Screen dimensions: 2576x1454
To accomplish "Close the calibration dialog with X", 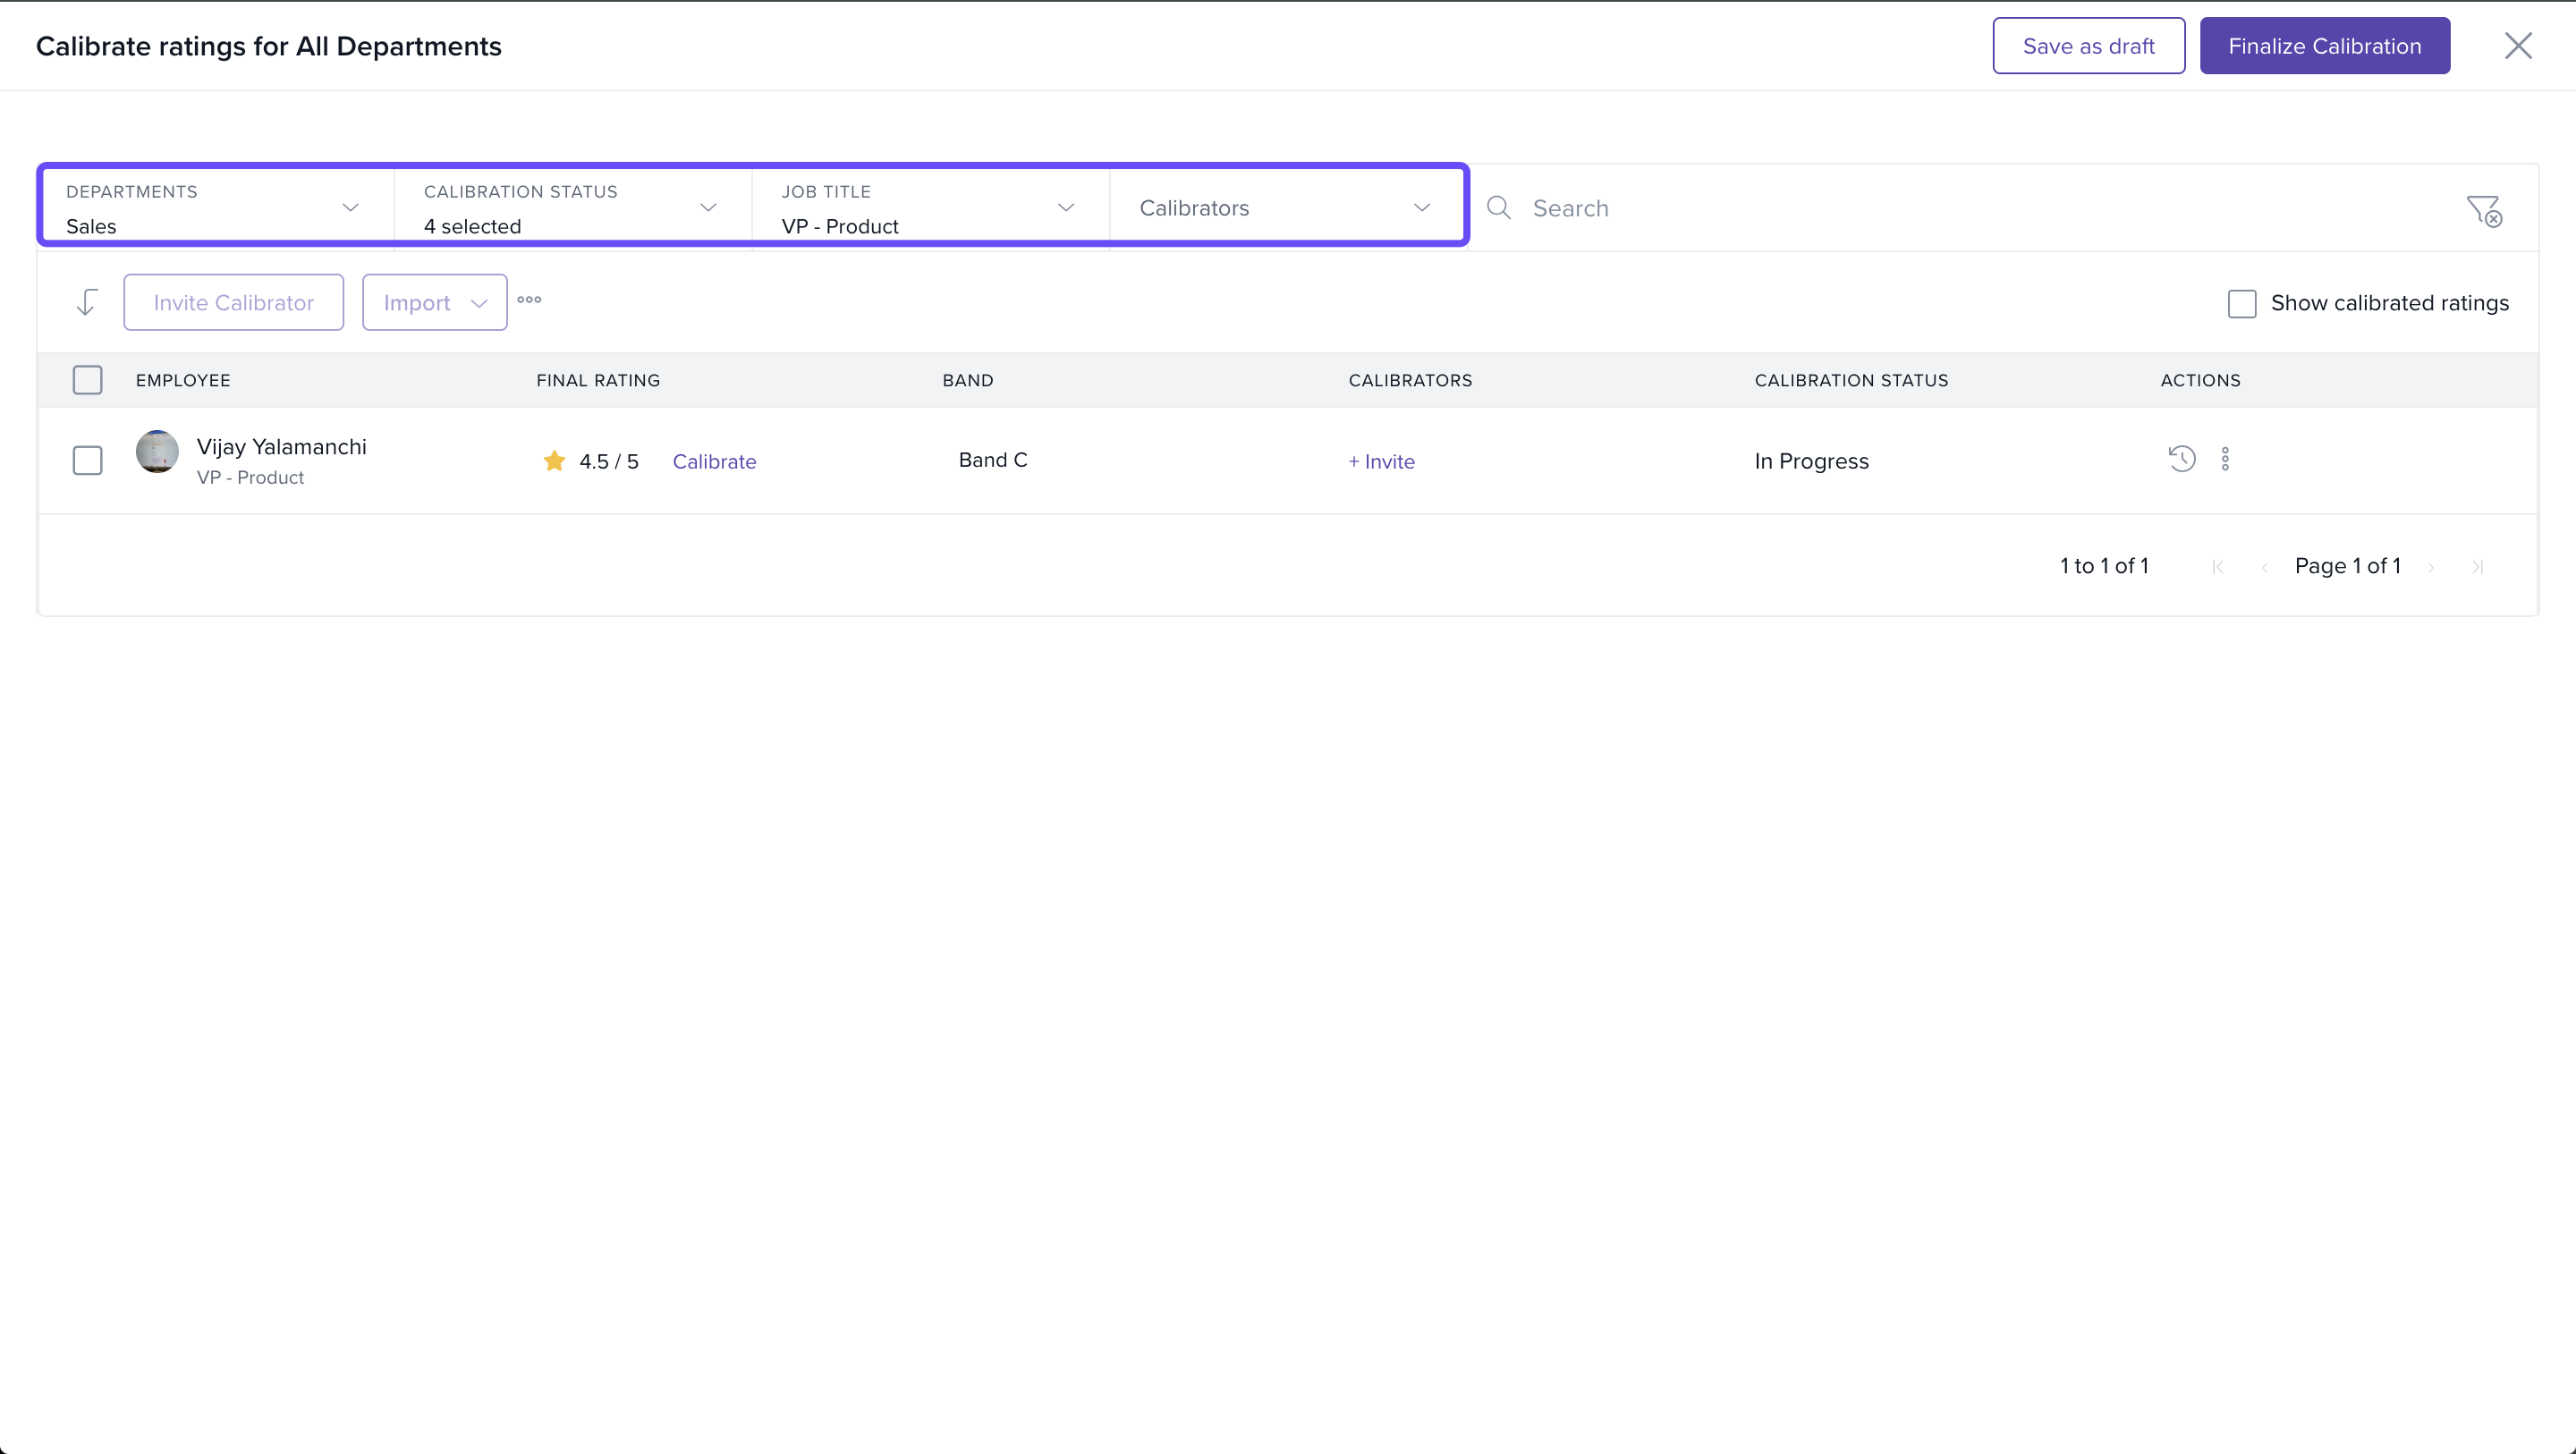I will (2517, 46).
